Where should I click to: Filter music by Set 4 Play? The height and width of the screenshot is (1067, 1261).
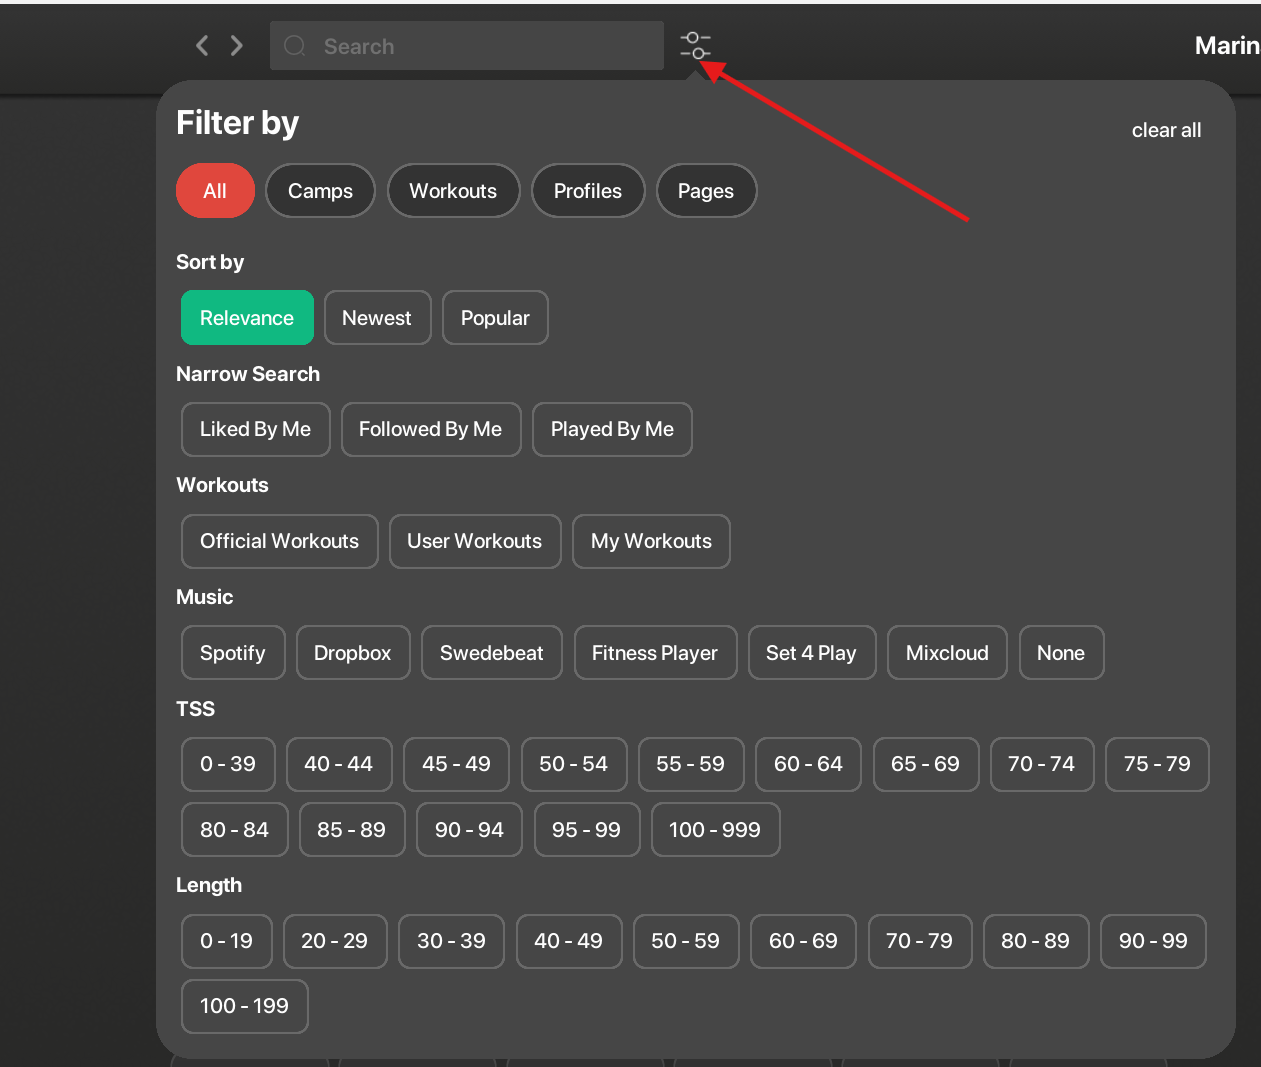click(812, 653)
